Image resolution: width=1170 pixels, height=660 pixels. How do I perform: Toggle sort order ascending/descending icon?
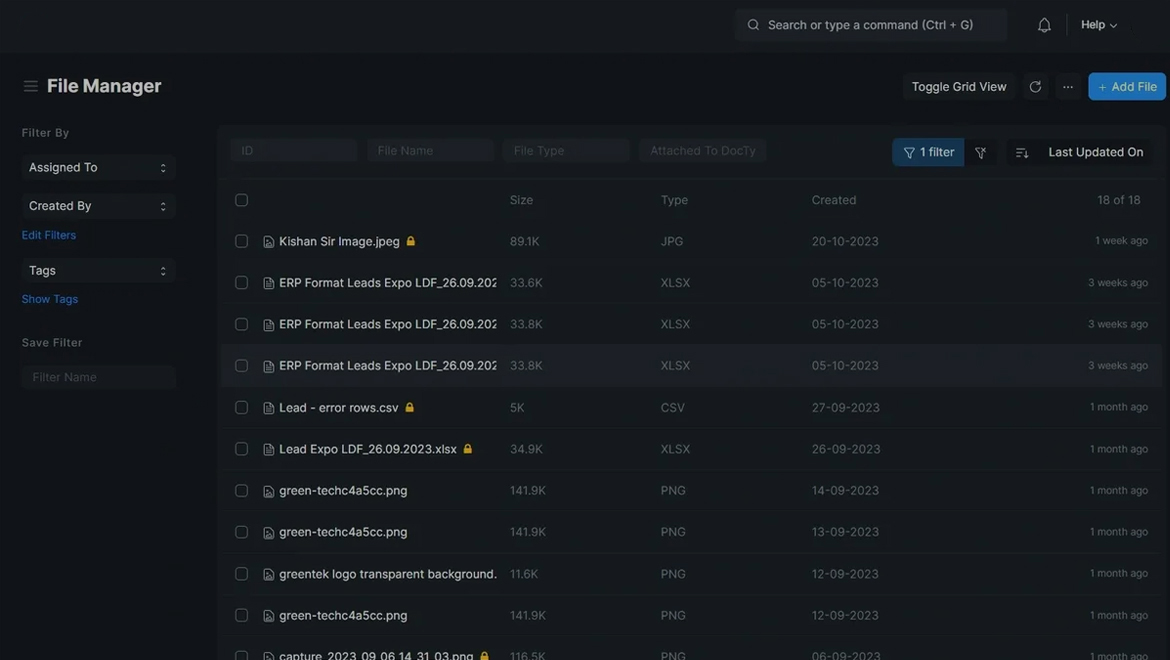click(1021, 153)
